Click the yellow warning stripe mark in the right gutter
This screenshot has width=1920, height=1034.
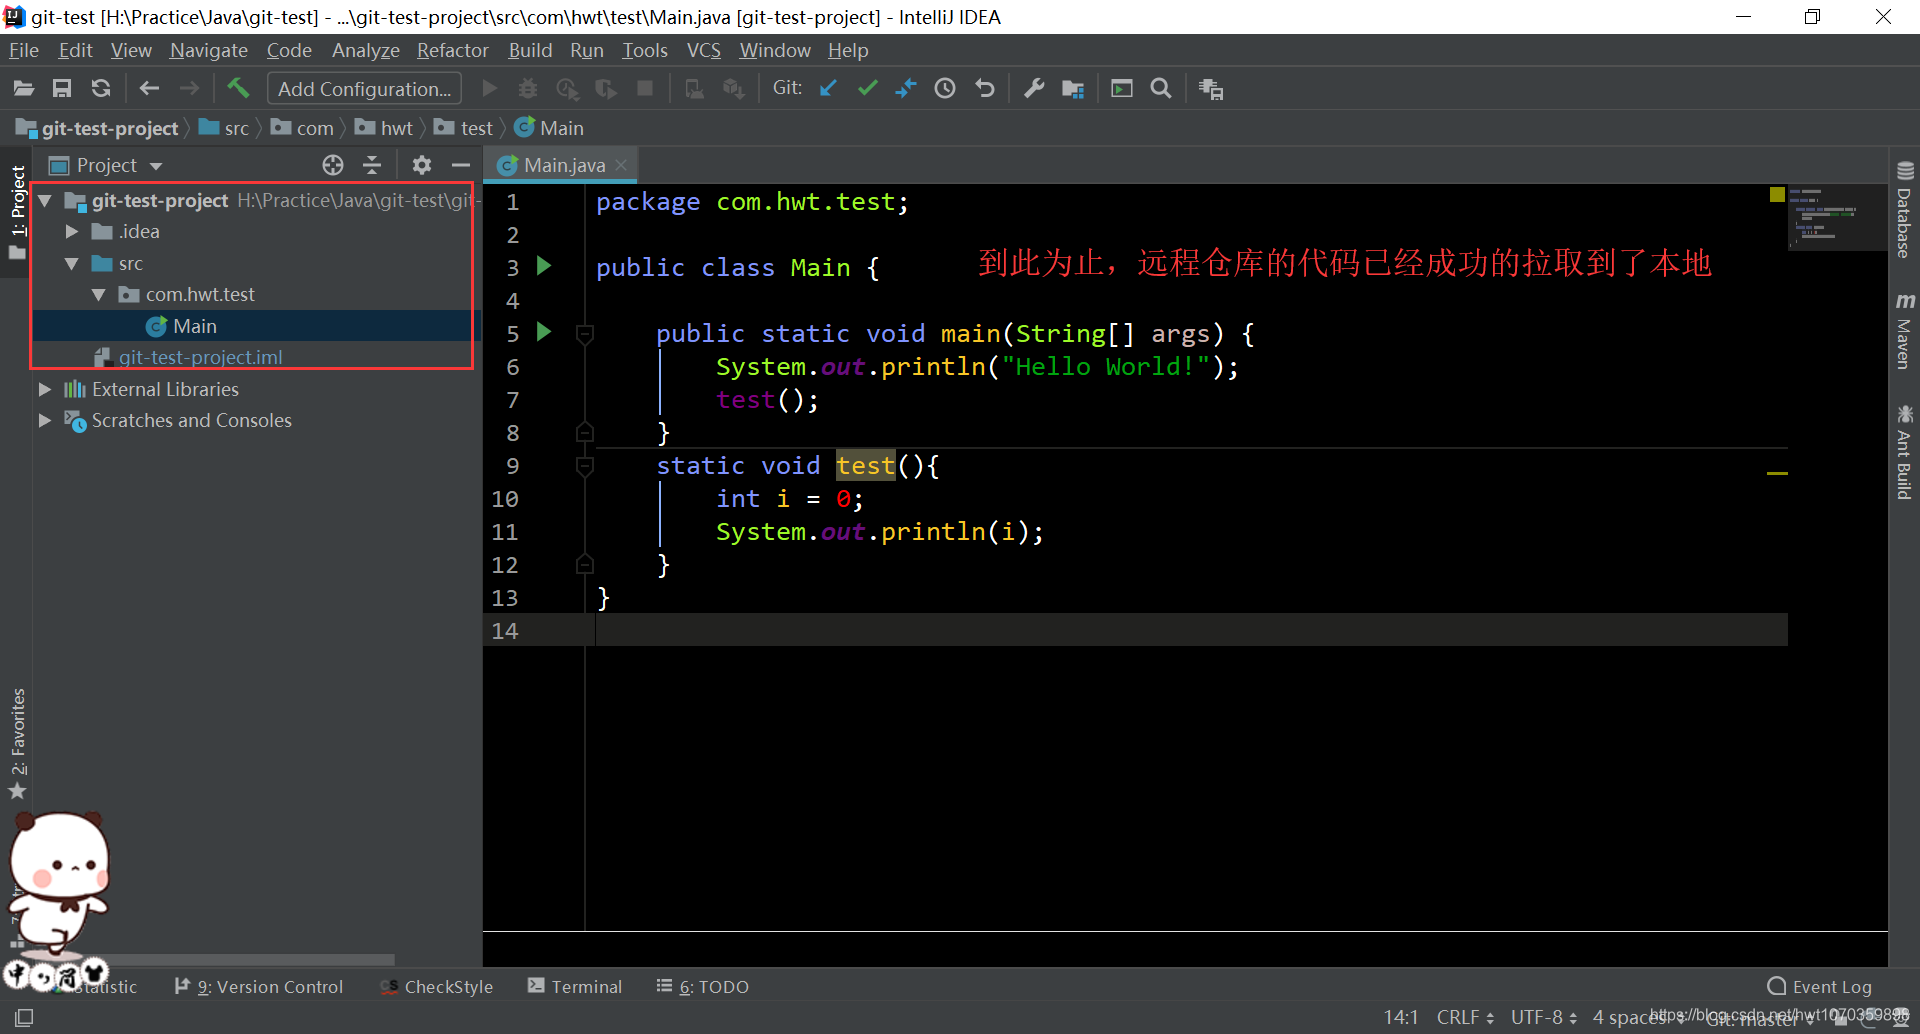pyautogui.click(x=1777, y=473)
